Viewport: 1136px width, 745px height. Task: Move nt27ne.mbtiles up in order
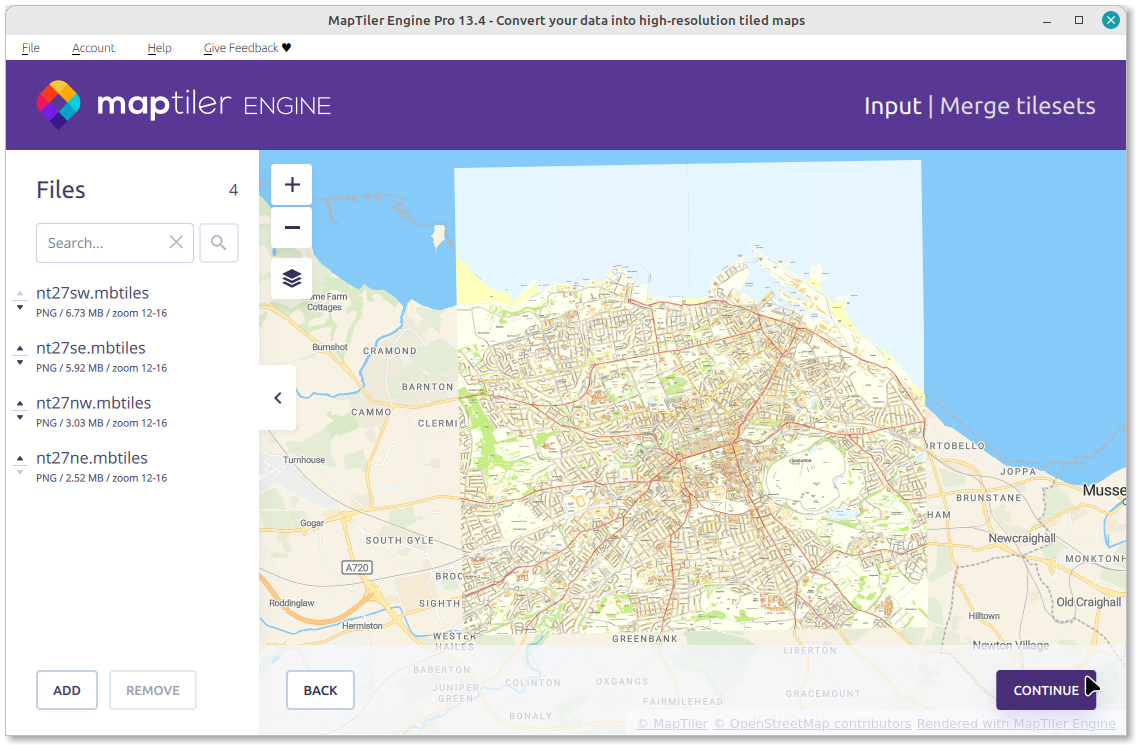[20, 459]
